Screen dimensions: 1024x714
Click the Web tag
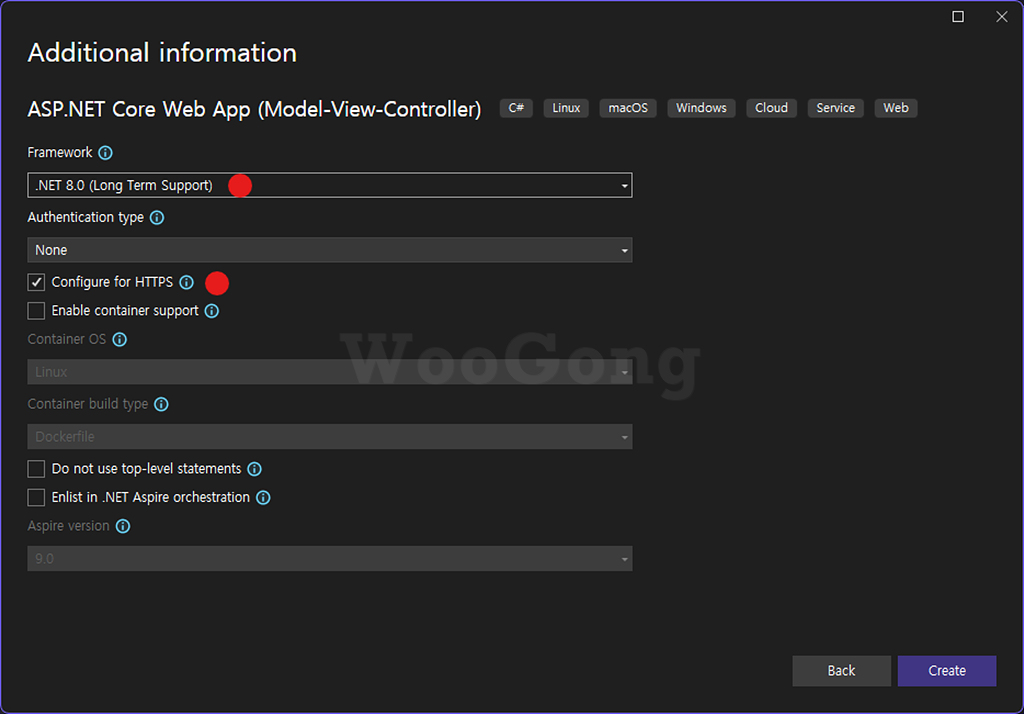coord(896,108)
